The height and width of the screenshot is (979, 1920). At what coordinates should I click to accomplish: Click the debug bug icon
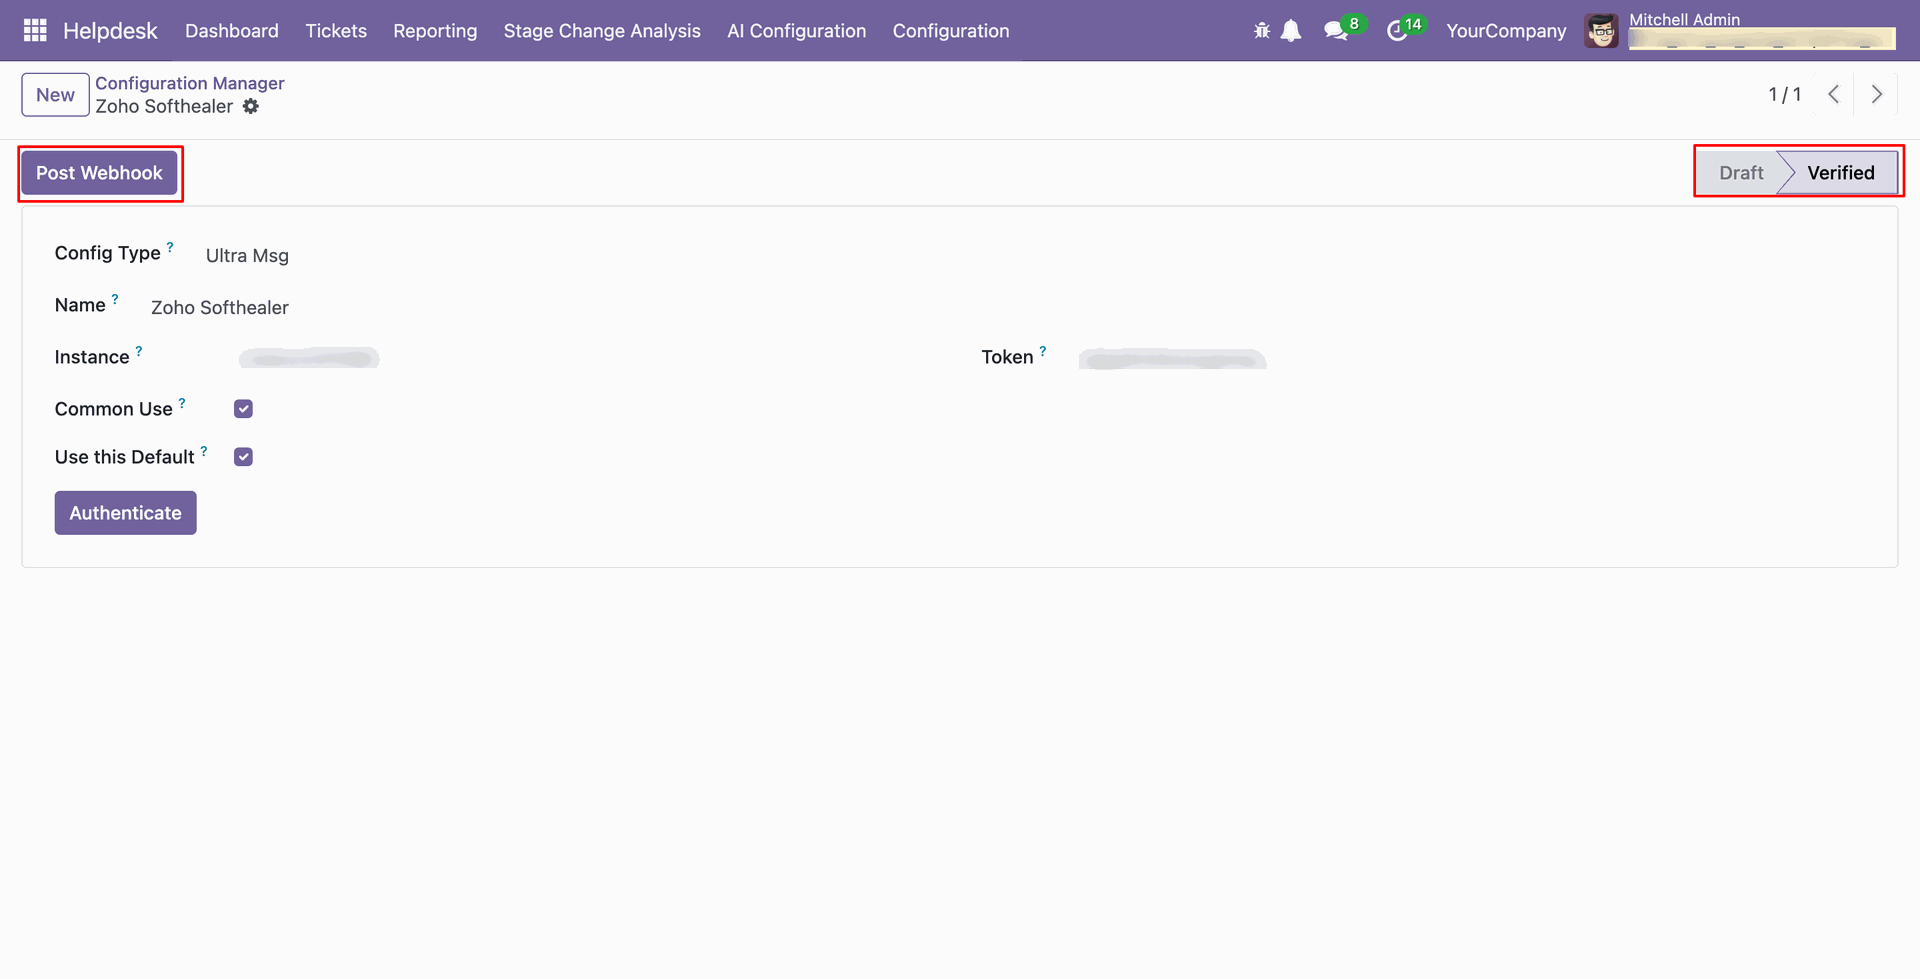click(x=1262, y=31)
